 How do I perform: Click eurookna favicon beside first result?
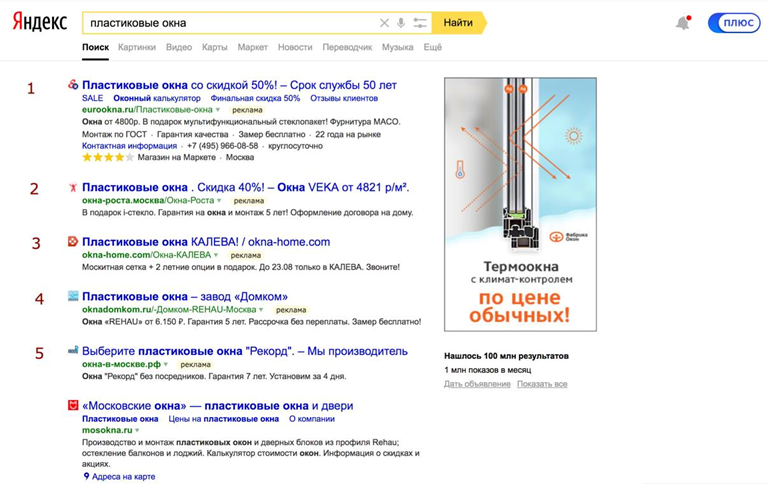[73, 84]
